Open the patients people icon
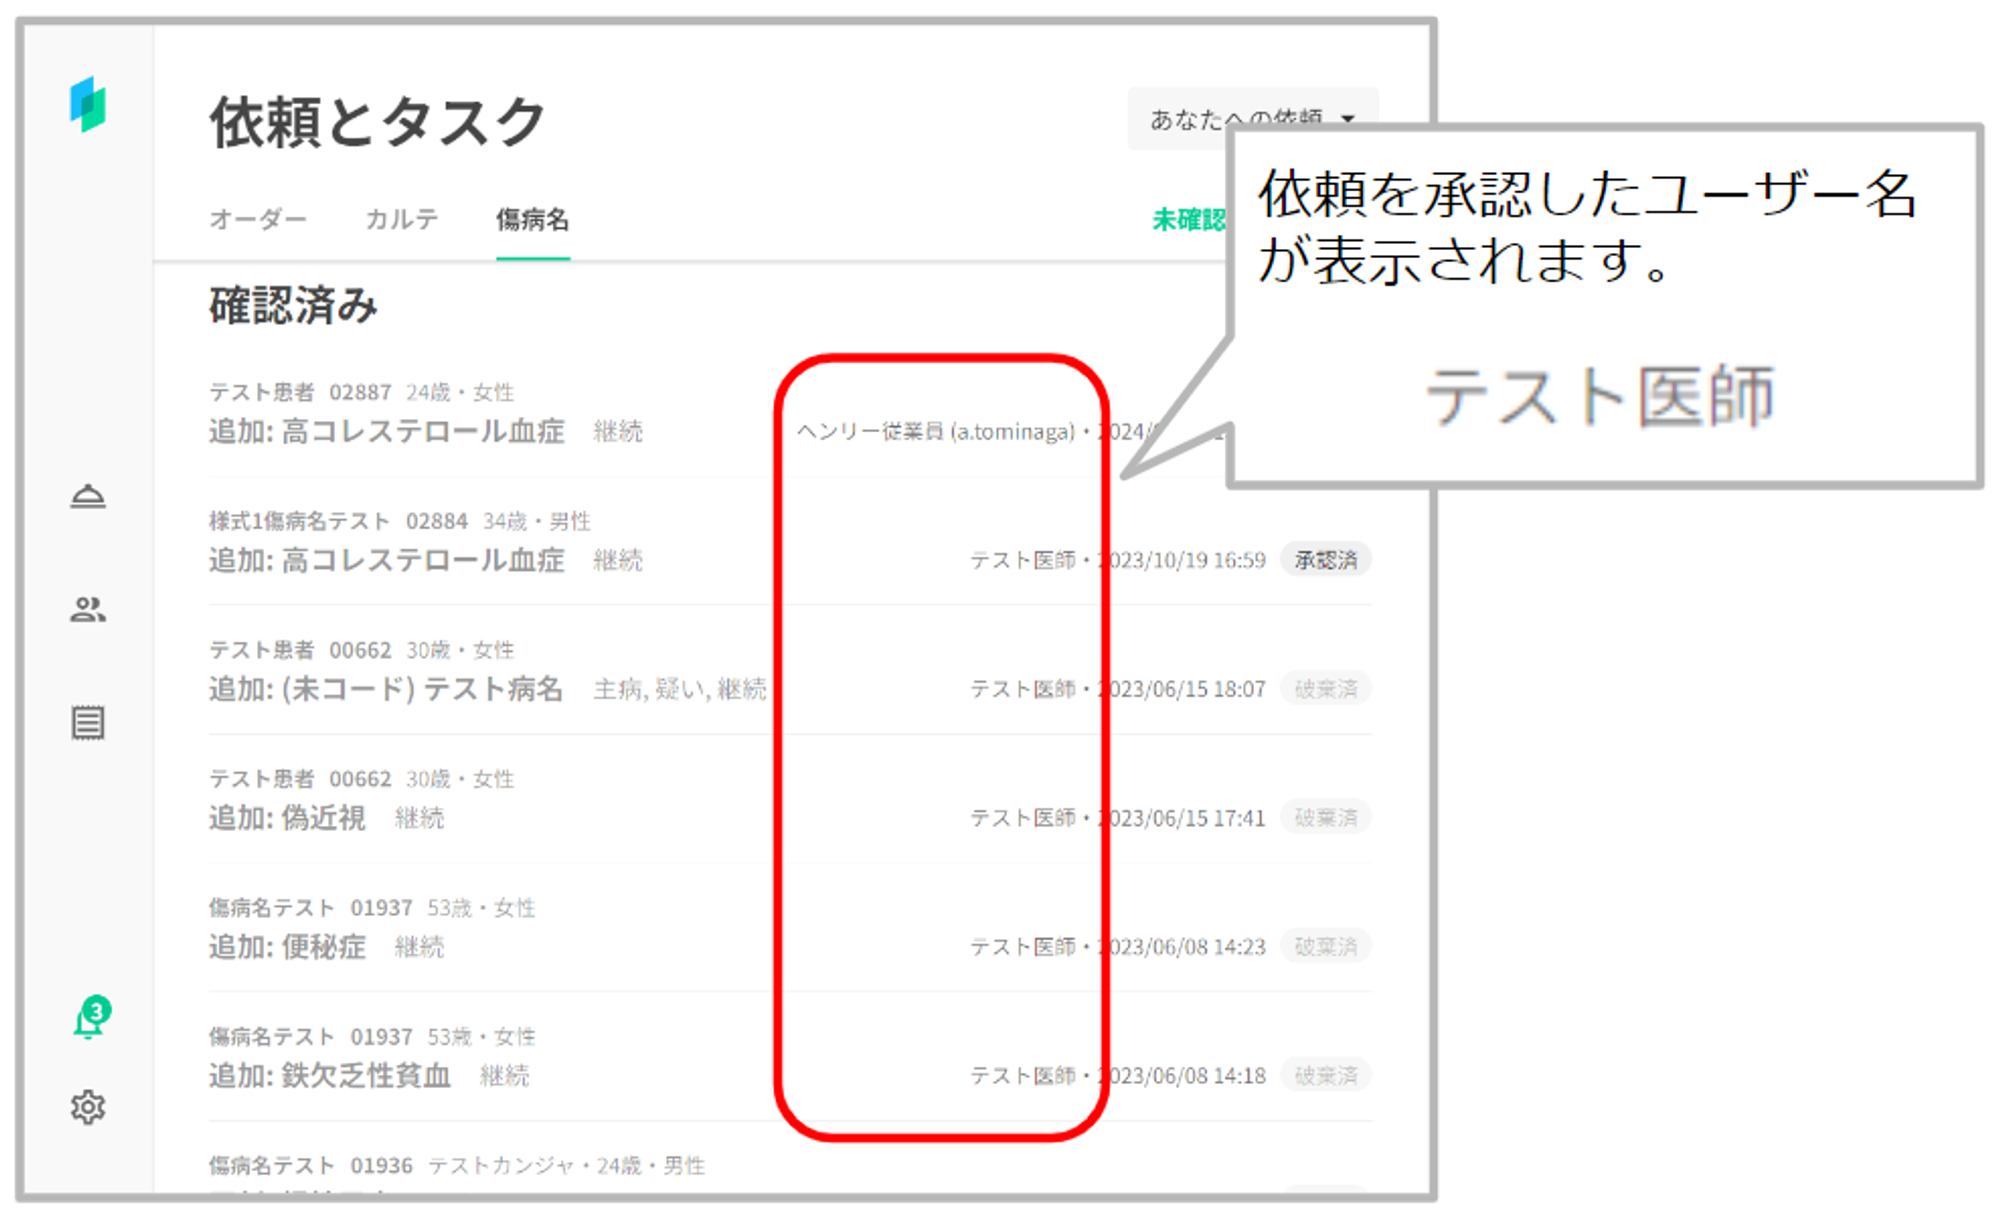2000x1219 pixels. (88, 609)
